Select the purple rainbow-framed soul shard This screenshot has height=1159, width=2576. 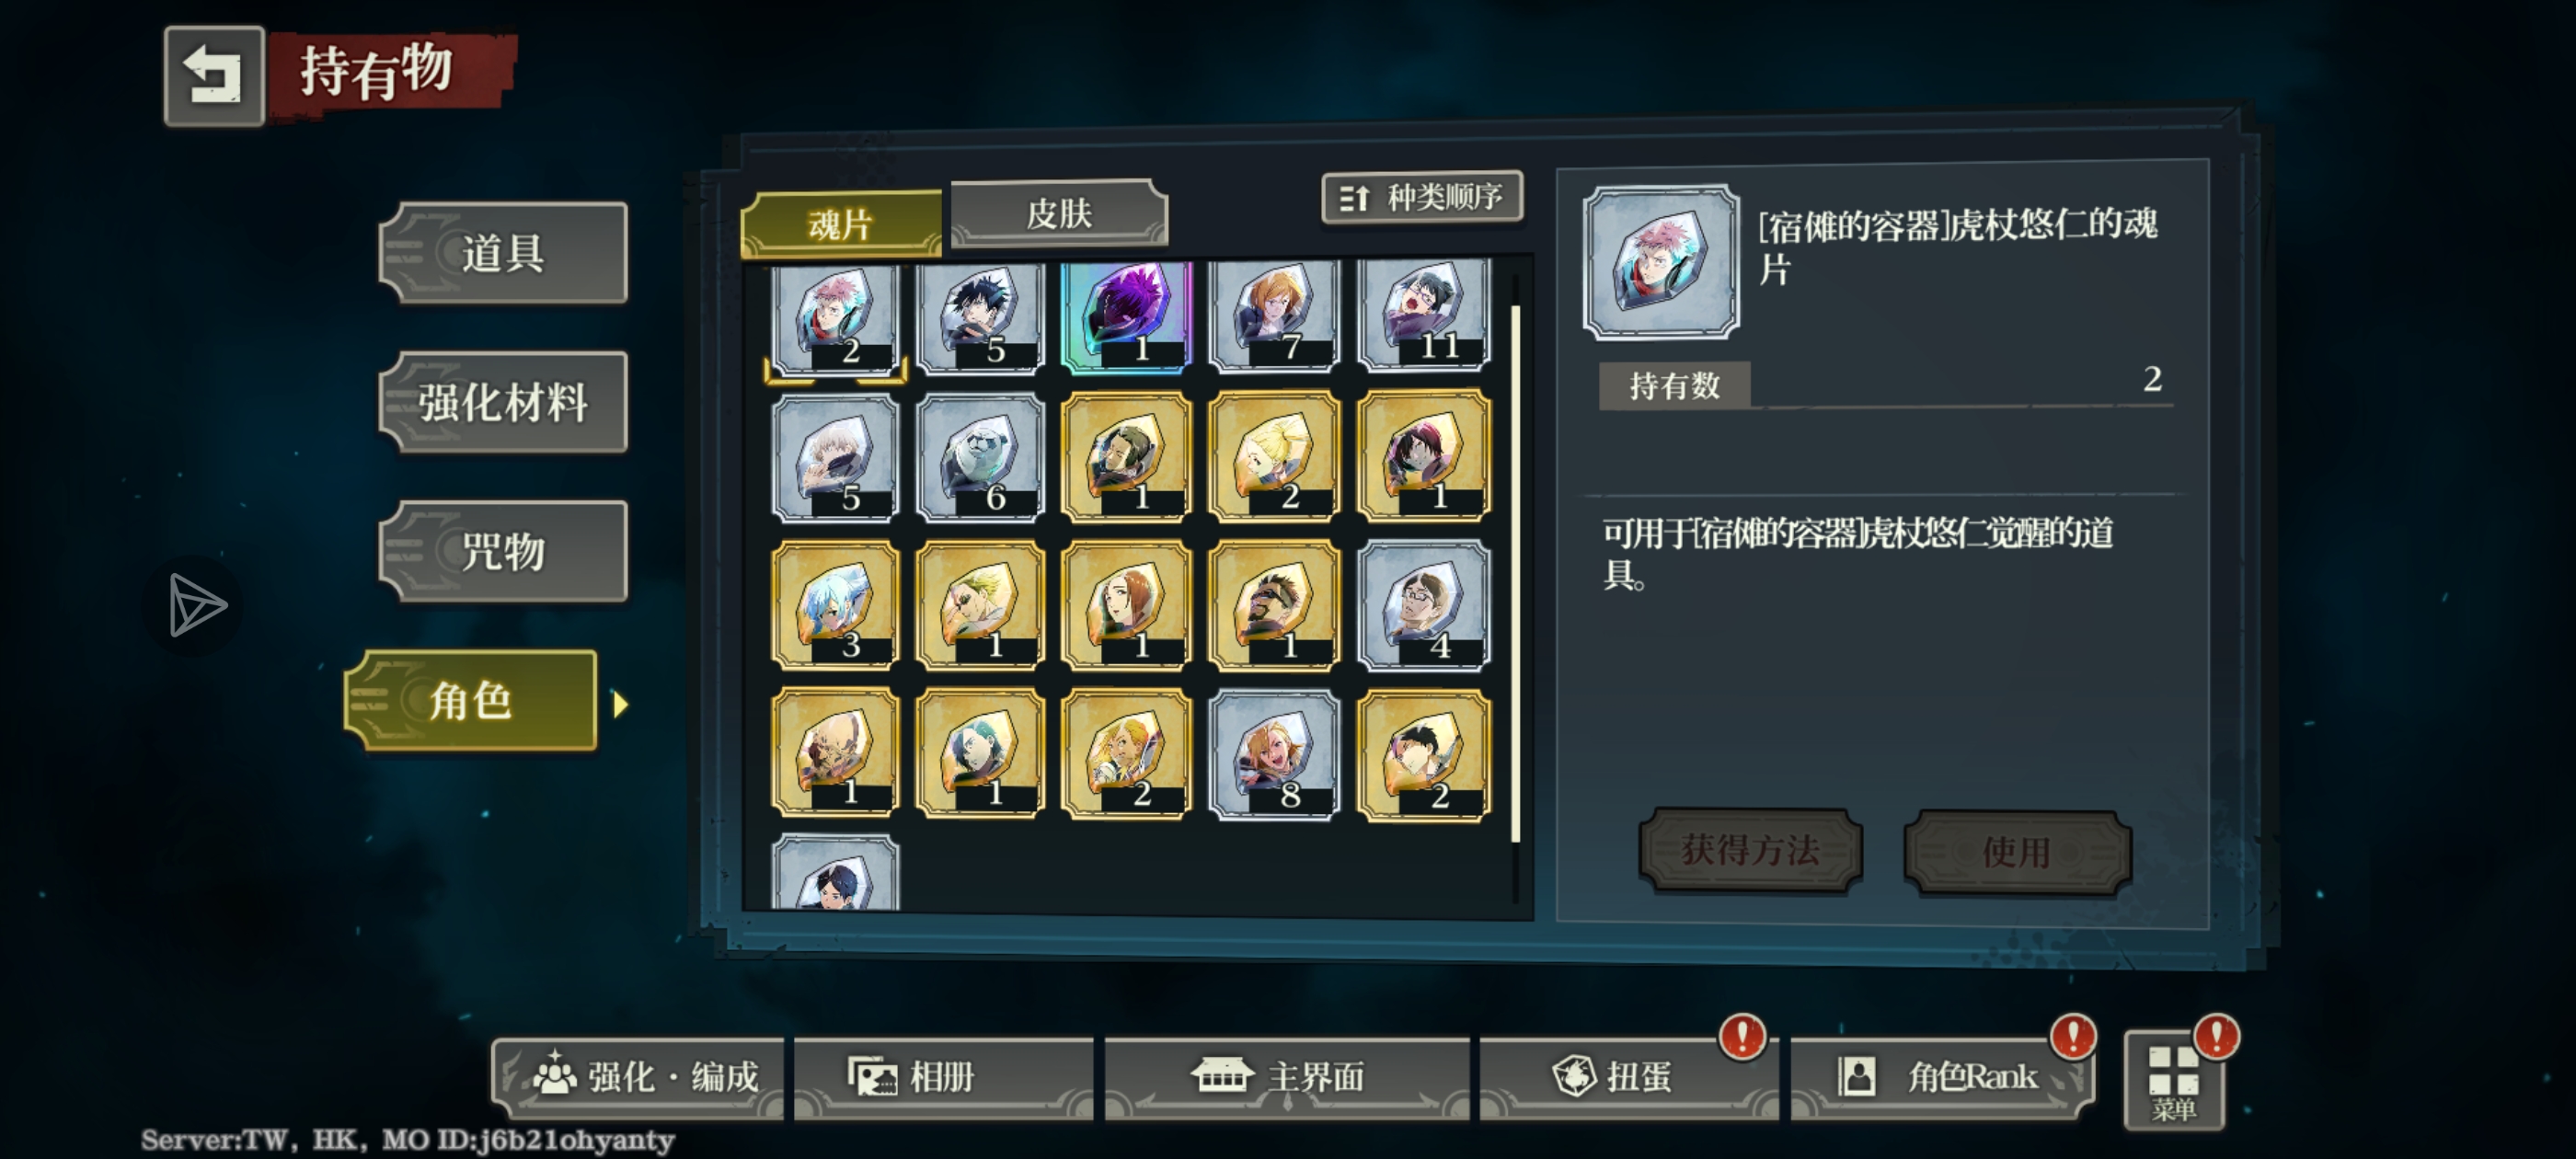tap(1127, 314)
